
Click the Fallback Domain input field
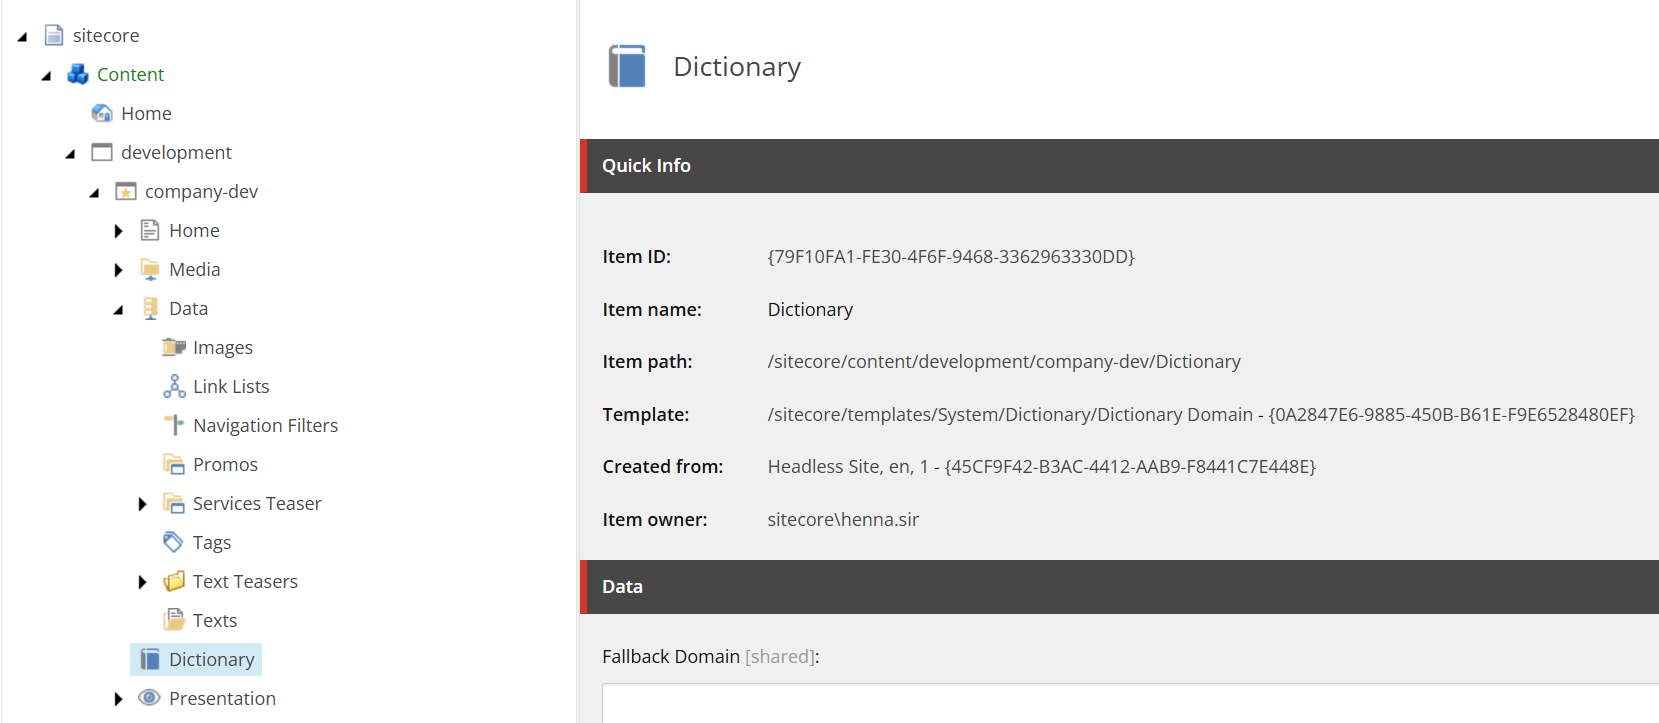[x=1130, y=704]
